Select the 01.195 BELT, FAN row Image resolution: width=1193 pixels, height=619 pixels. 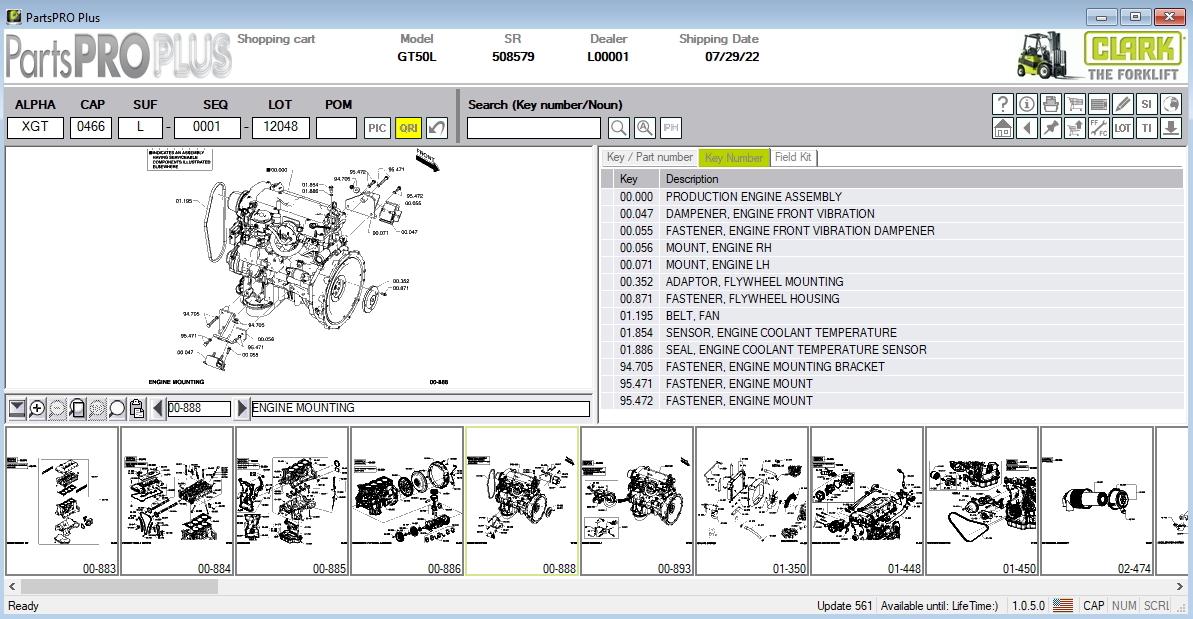point(891,316)
